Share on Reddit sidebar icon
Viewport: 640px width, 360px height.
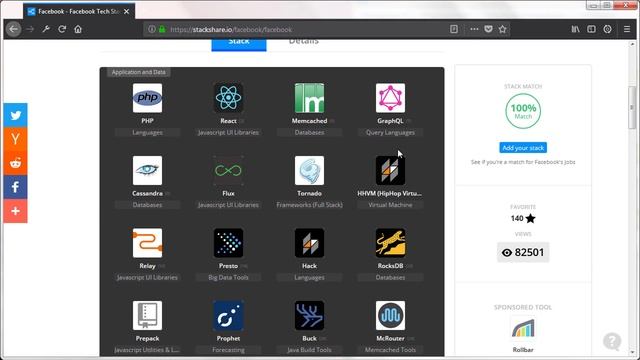[16, 163]
